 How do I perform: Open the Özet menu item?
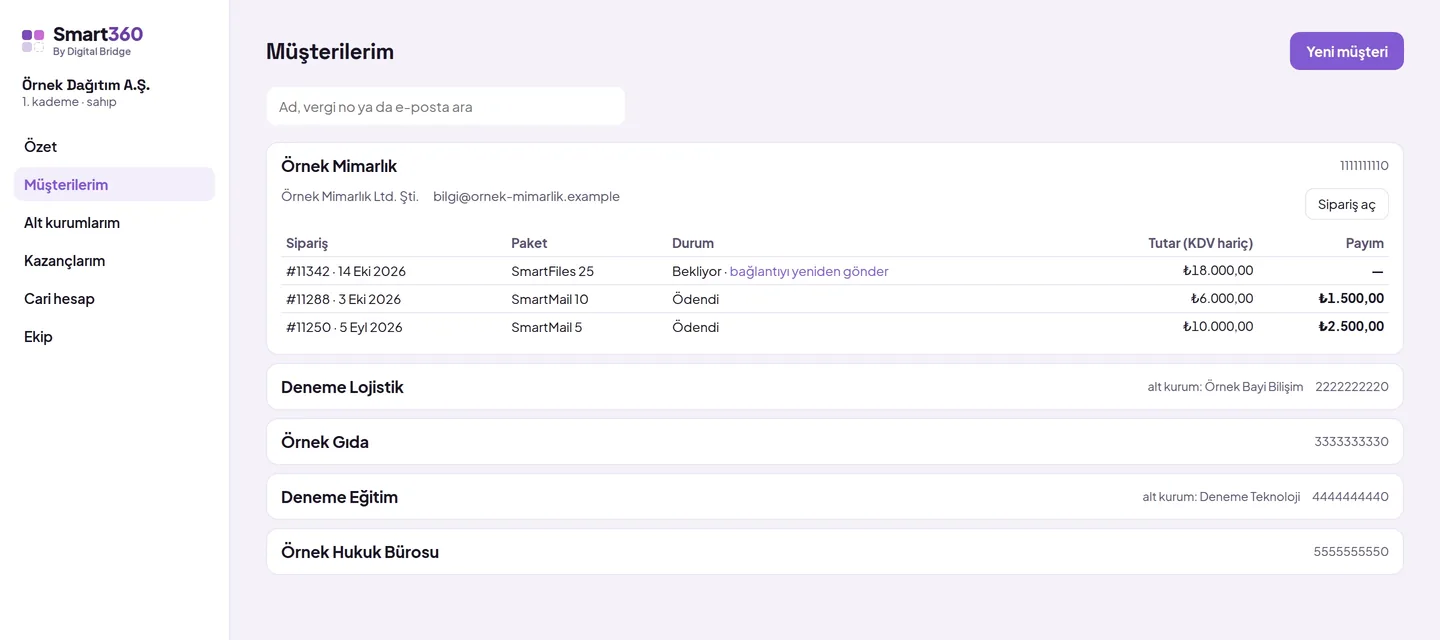pos(114,146)
